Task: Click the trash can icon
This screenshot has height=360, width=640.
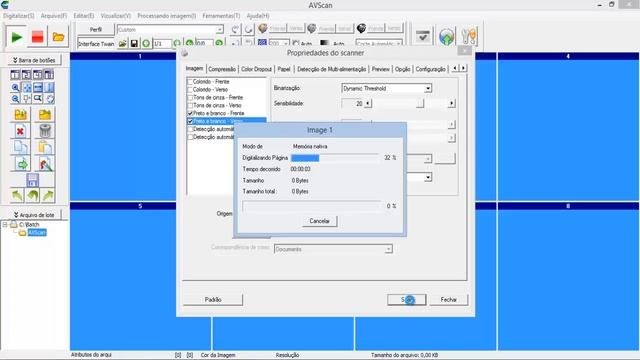Action: pyautogui.click(x=45, y=131)
